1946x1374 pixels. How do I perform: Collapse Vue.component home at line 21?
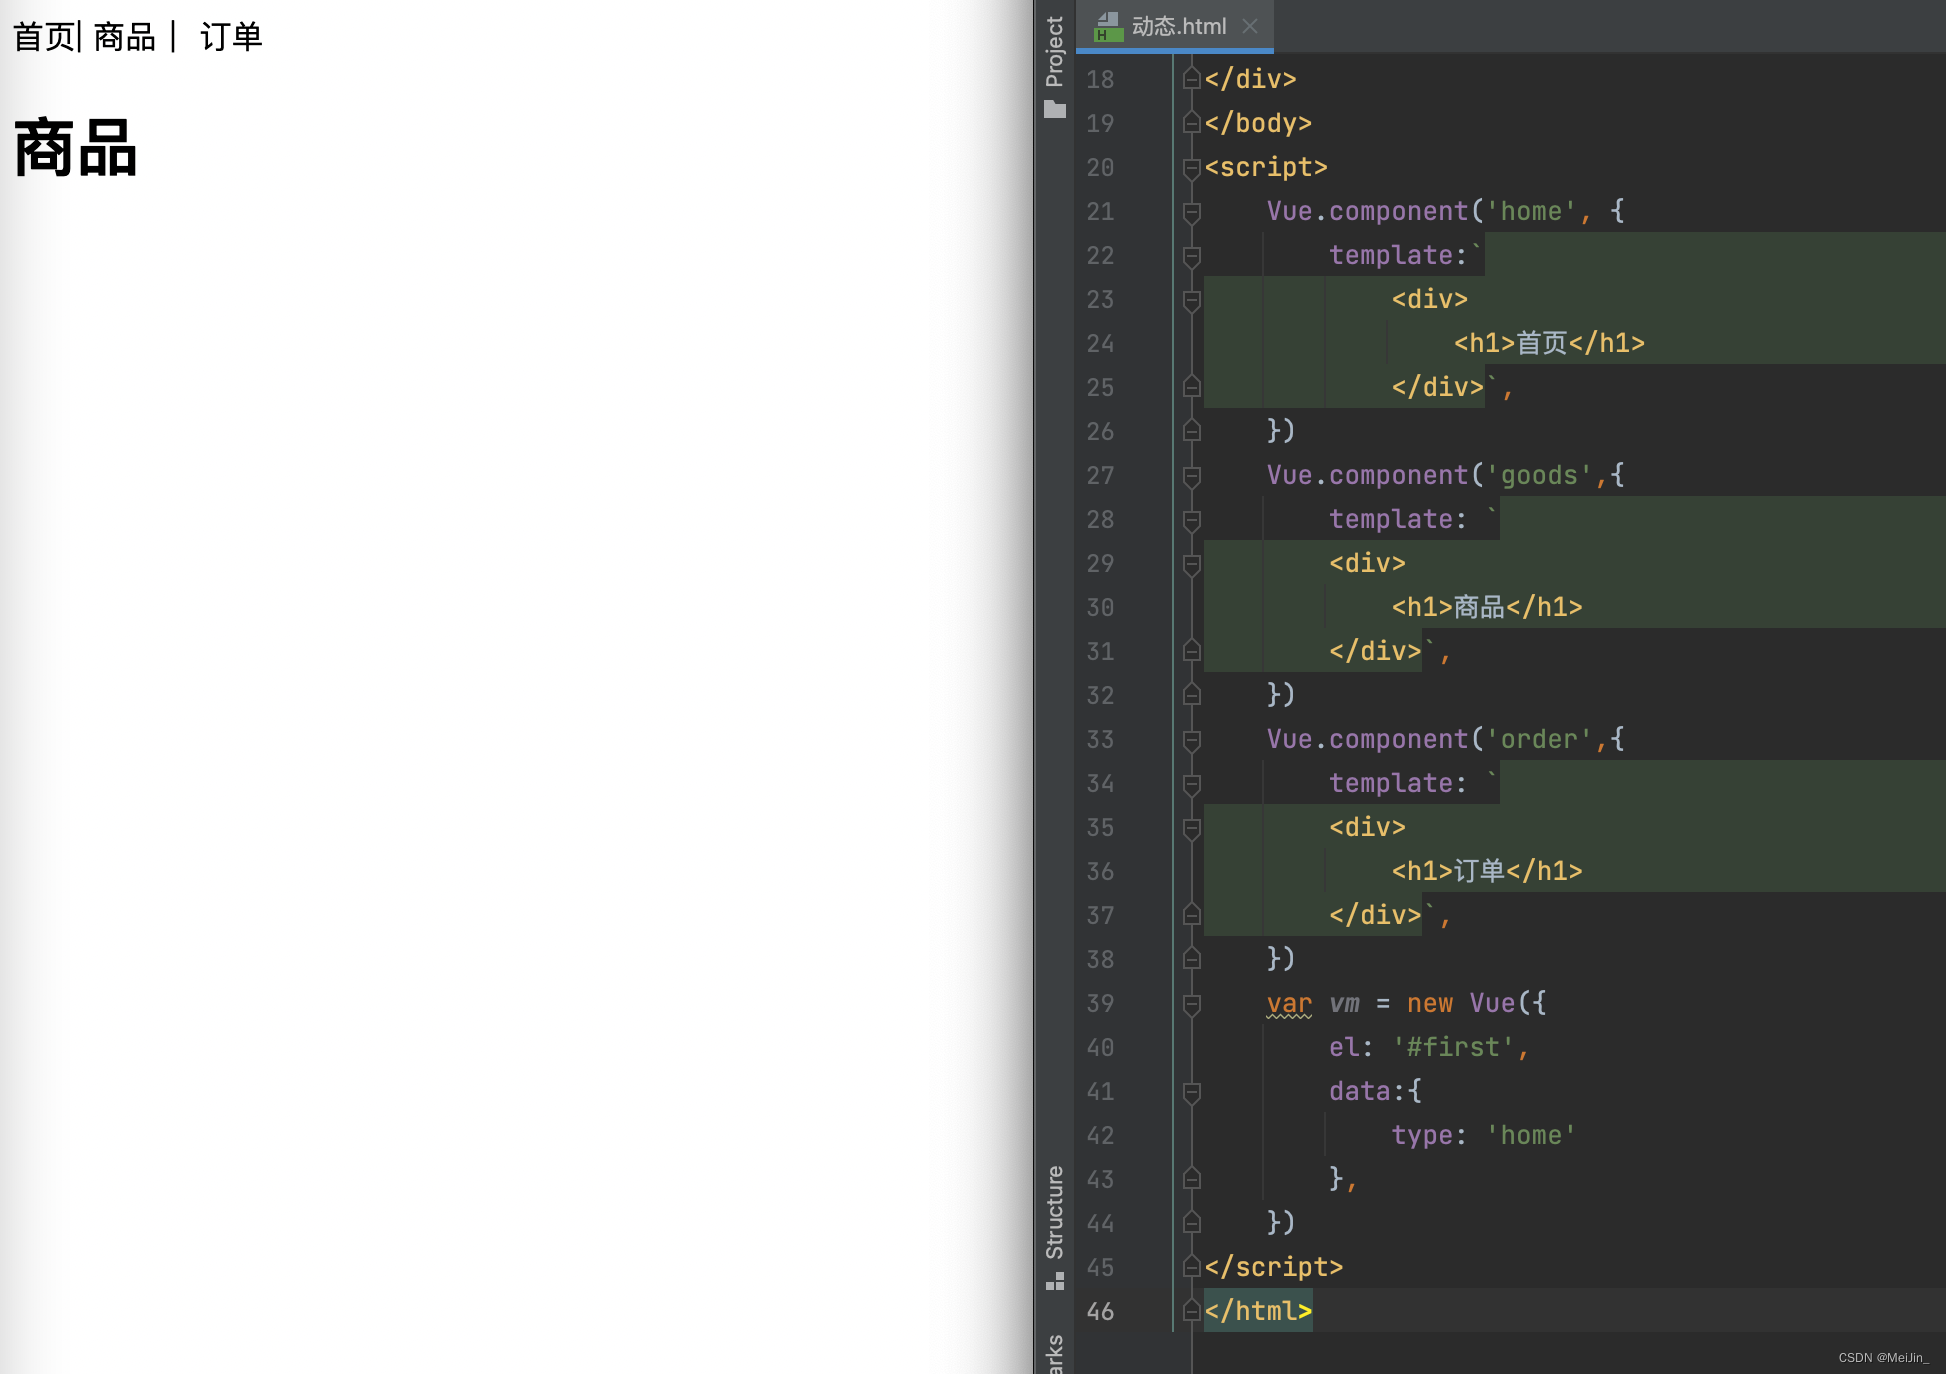(x=1191, y=212)
